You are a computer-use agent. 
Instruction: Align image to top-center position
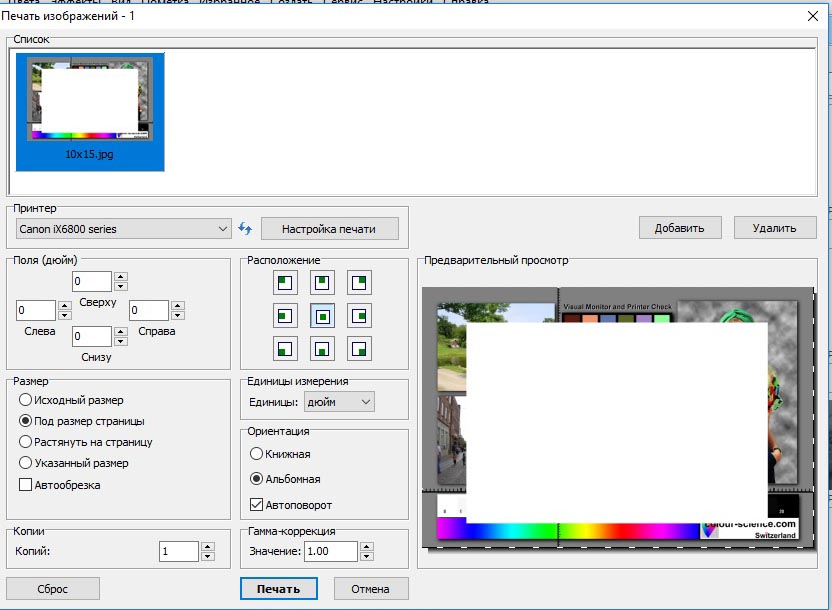tap(322, 283)
